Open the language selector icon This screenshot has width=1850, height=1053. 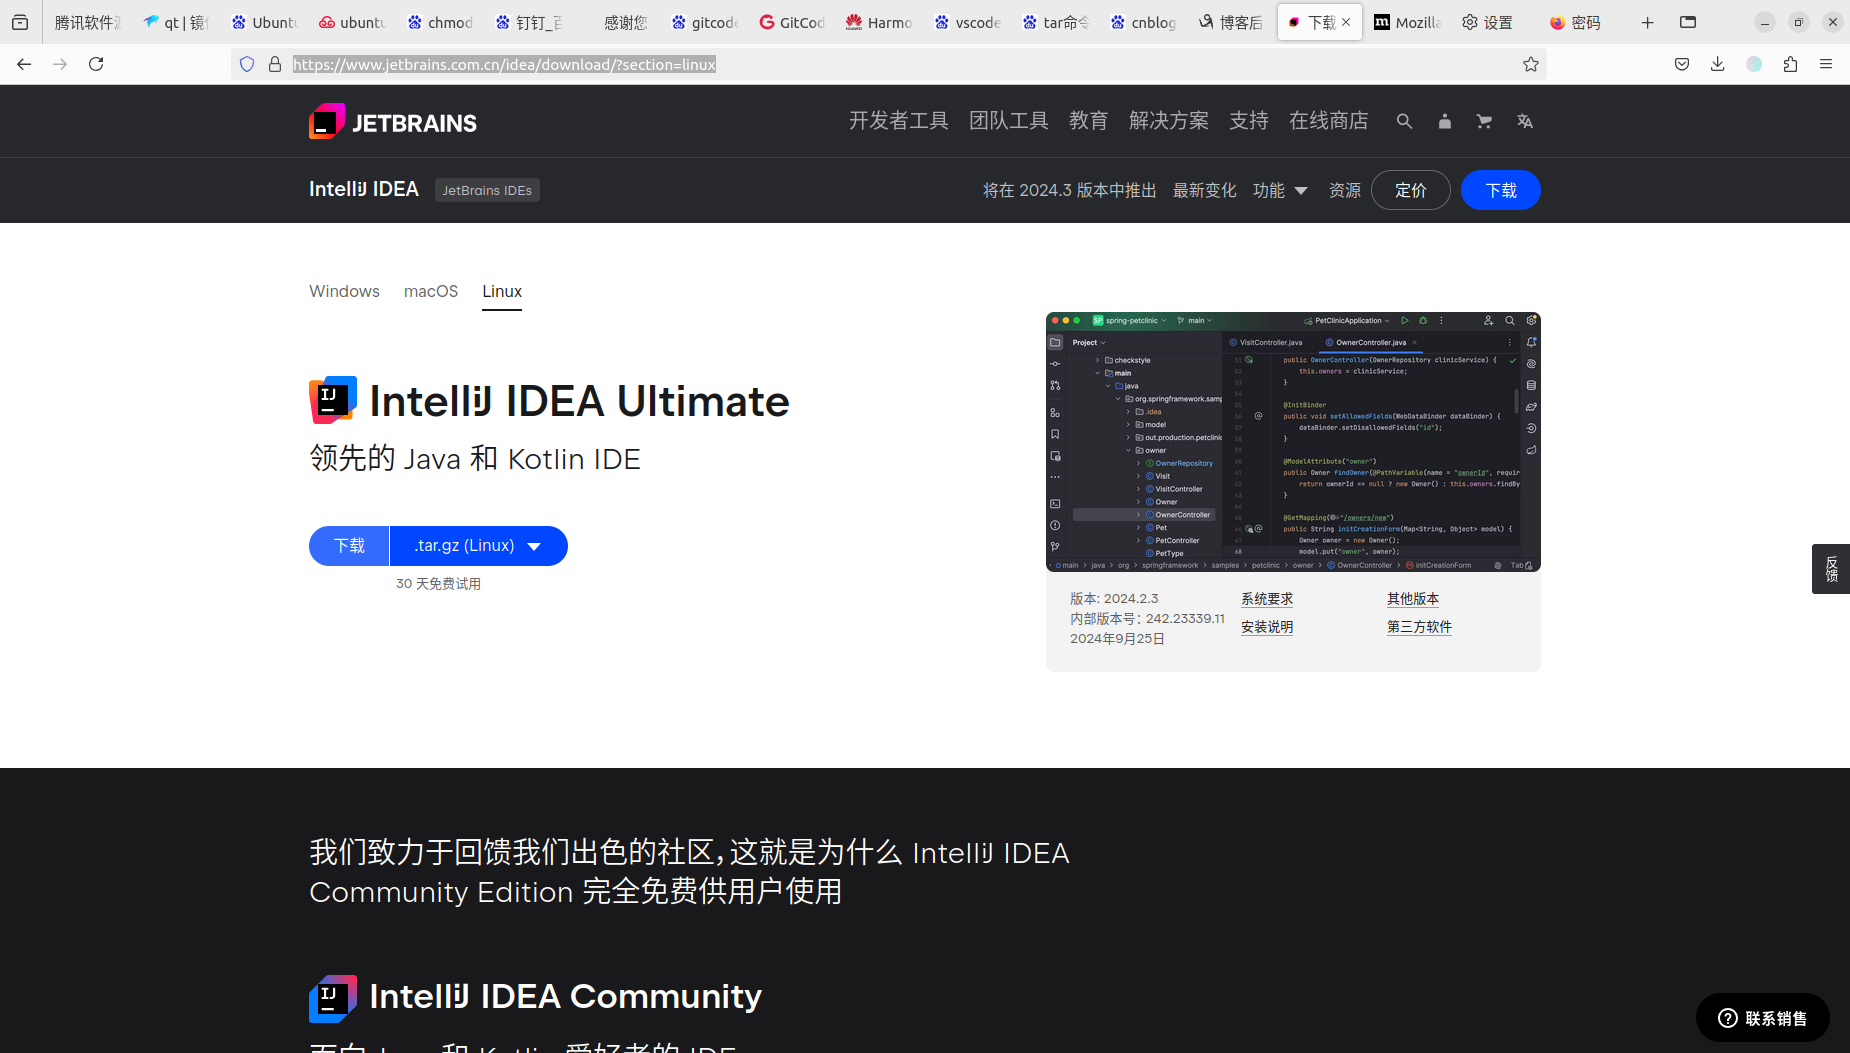(x=1524, y=121)
